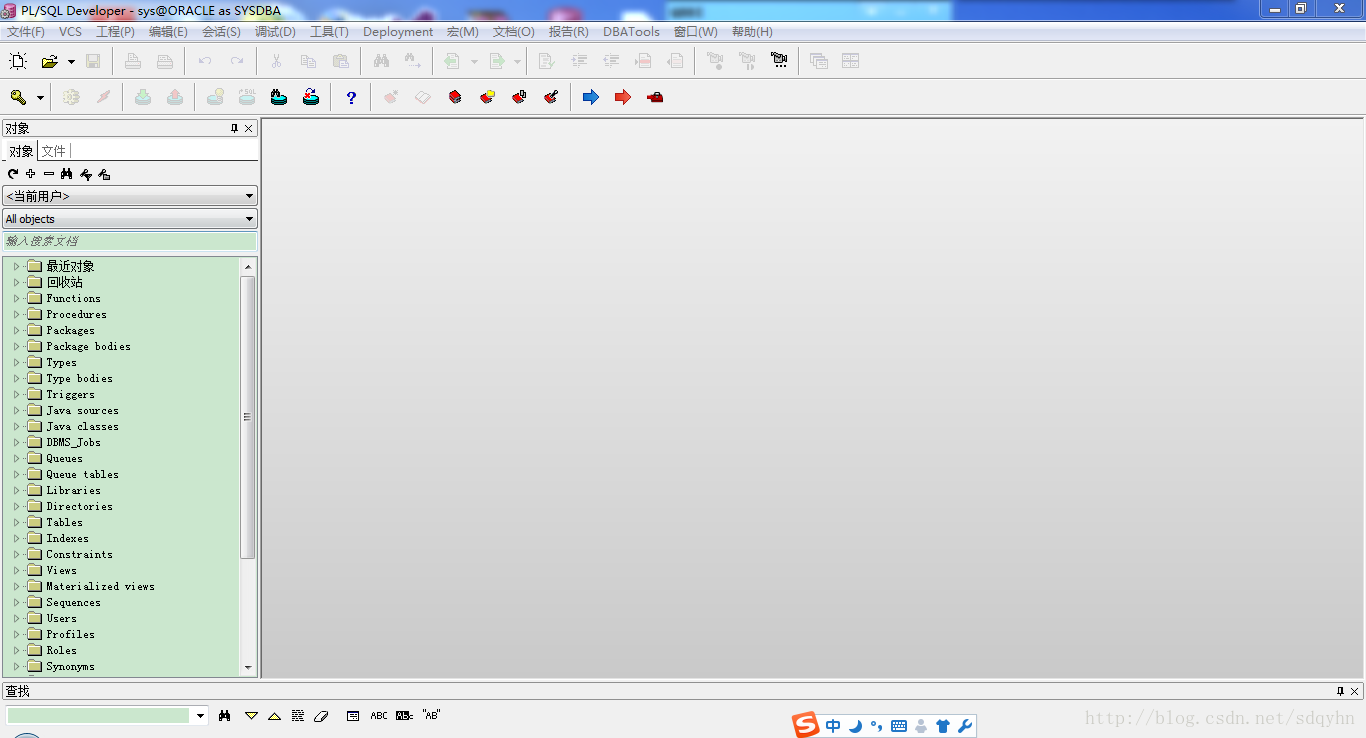Screen dimensions: 1366x738
Task: Click the Find bar text input
Action: click(x=99, y=716)
